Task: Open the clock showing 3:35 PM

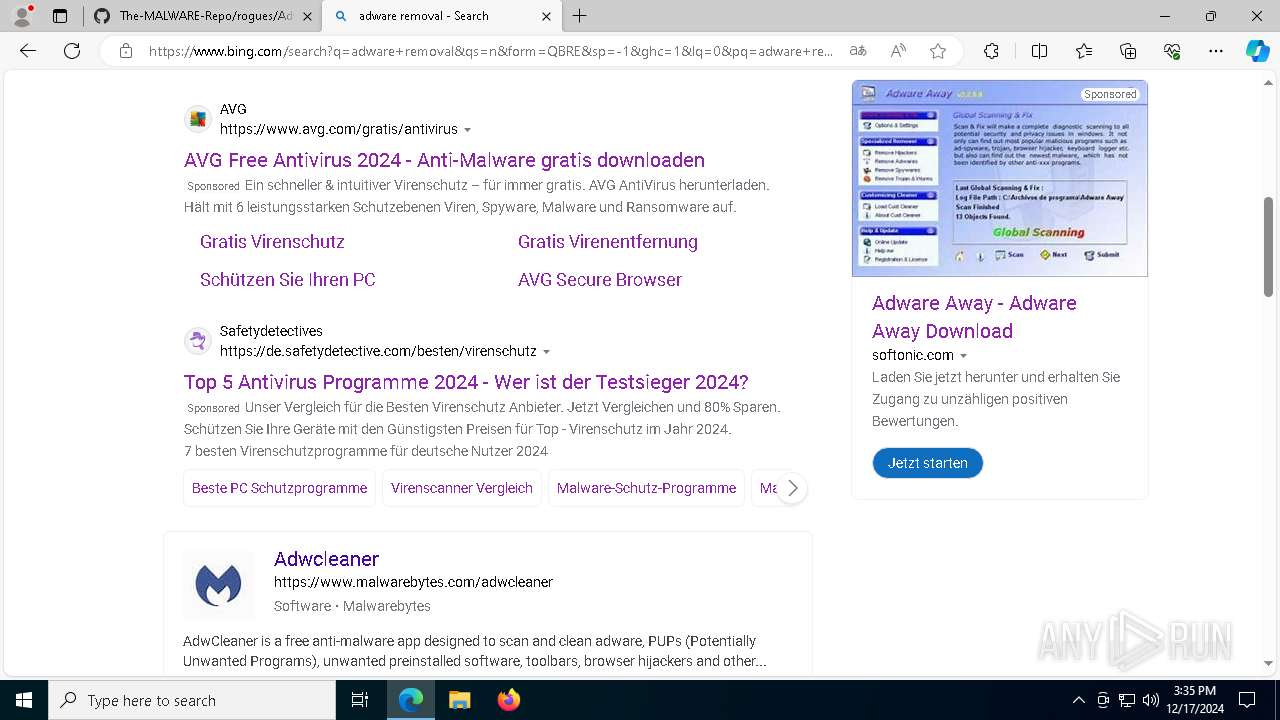Action: click(1194, 700)
